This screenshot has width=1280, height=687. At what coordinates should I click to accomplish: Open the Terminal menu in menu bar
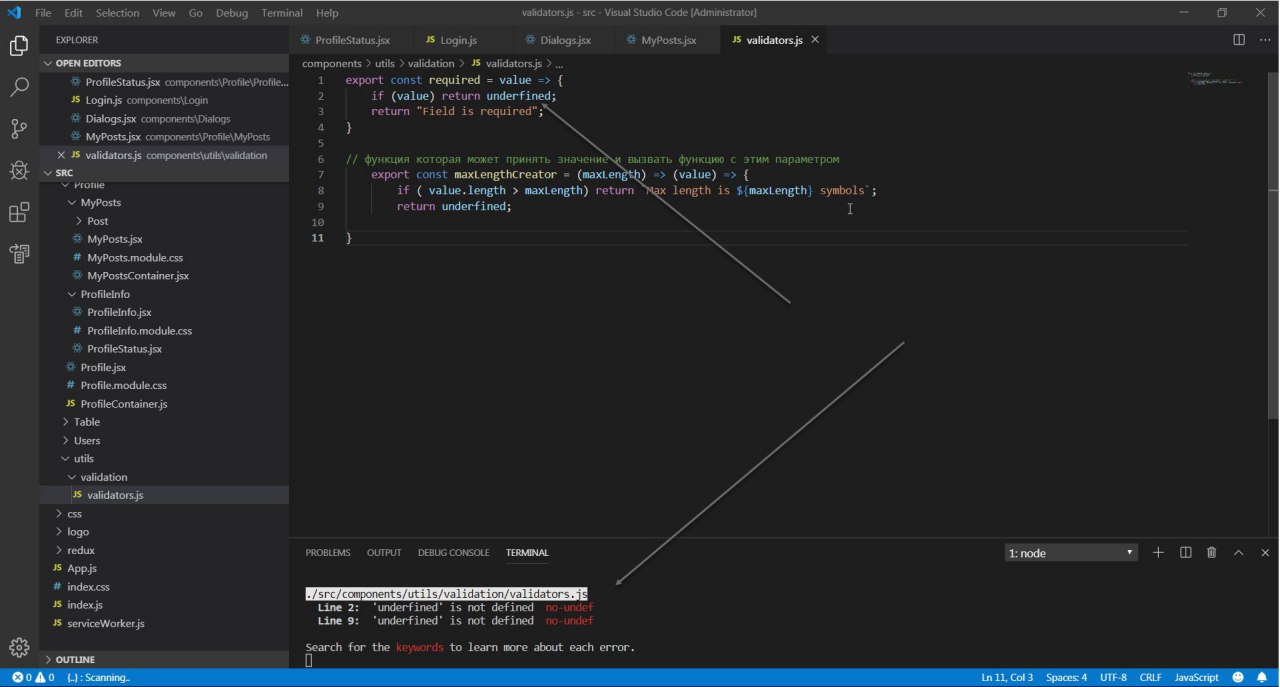tap(281, 13)
